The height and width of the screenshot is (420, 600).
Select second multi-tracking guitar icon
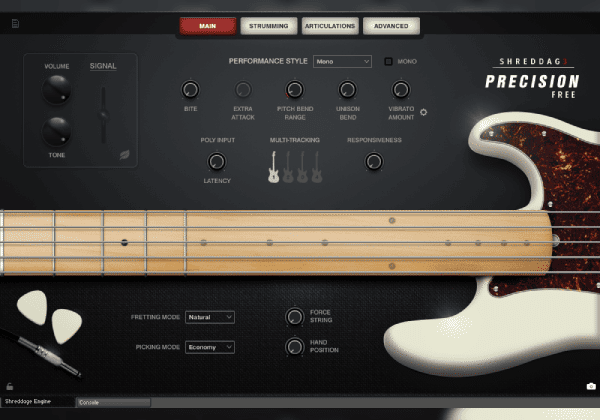pos(288,167)
